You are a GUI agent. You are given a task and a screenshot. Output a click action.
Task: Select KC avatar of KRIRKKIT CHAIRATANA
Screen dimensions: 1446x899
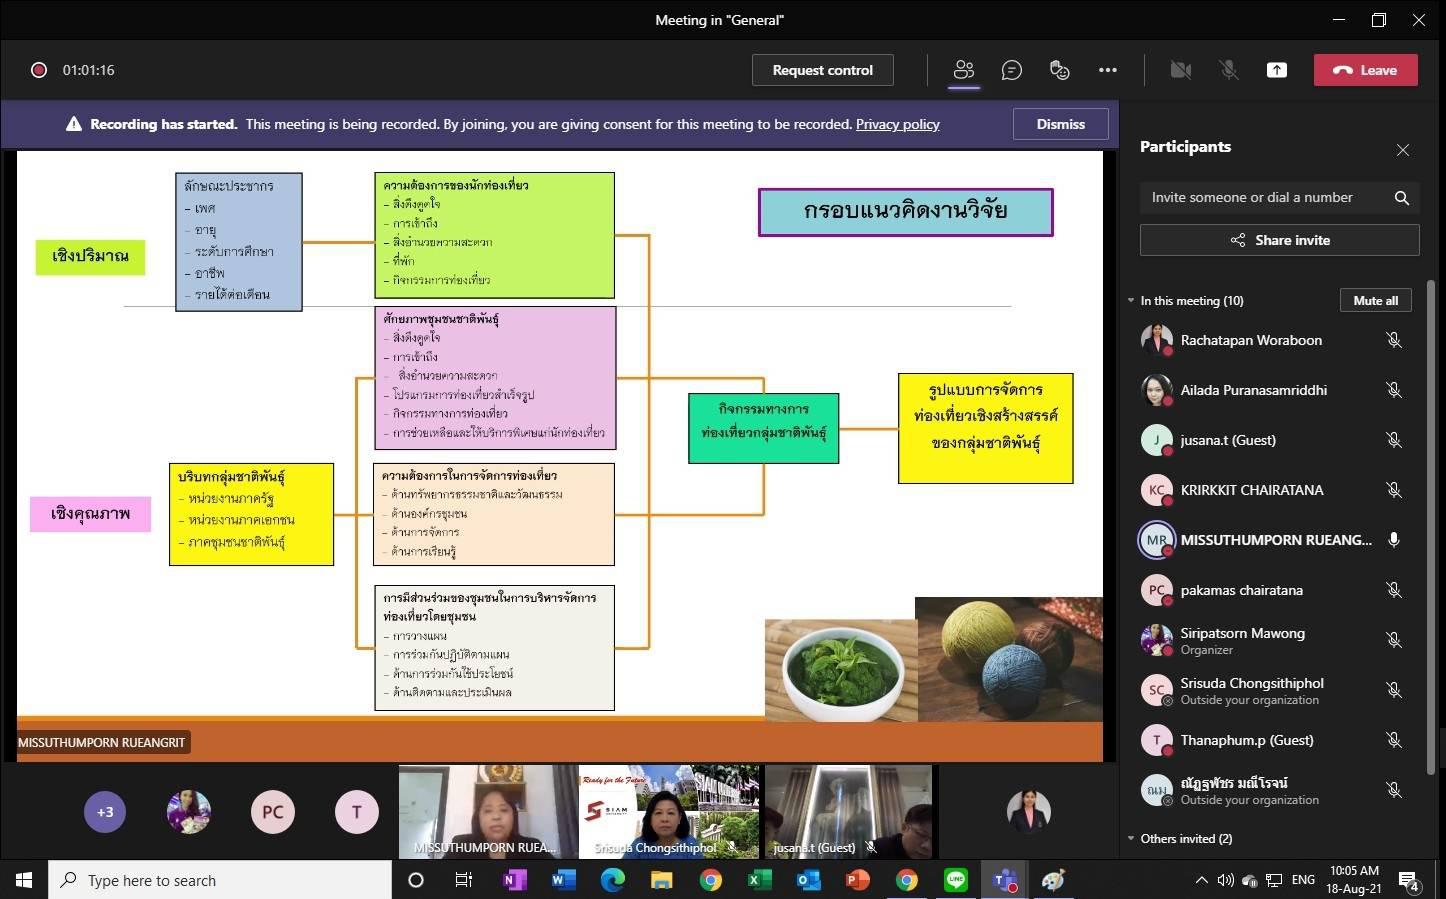click(1157, 490)
